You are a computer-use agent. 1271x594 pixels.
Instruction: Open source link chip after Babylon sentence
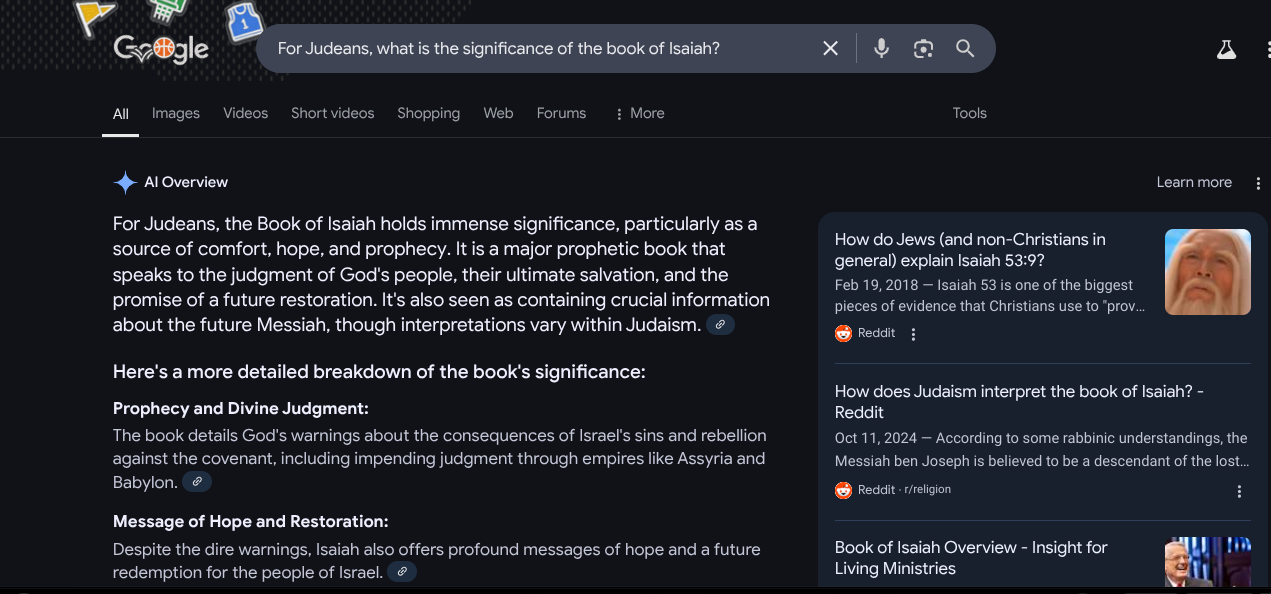pos(197,482)
